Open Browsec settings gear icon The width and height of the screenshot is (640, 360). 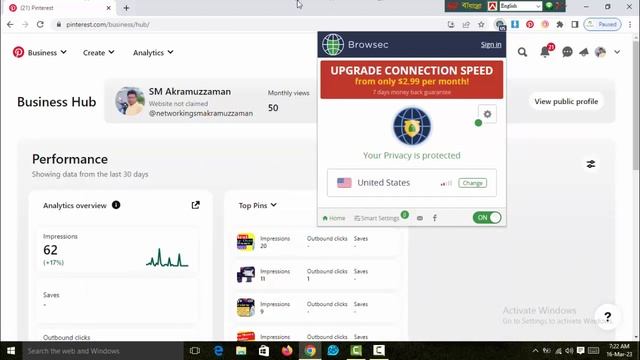click(487, 114)
